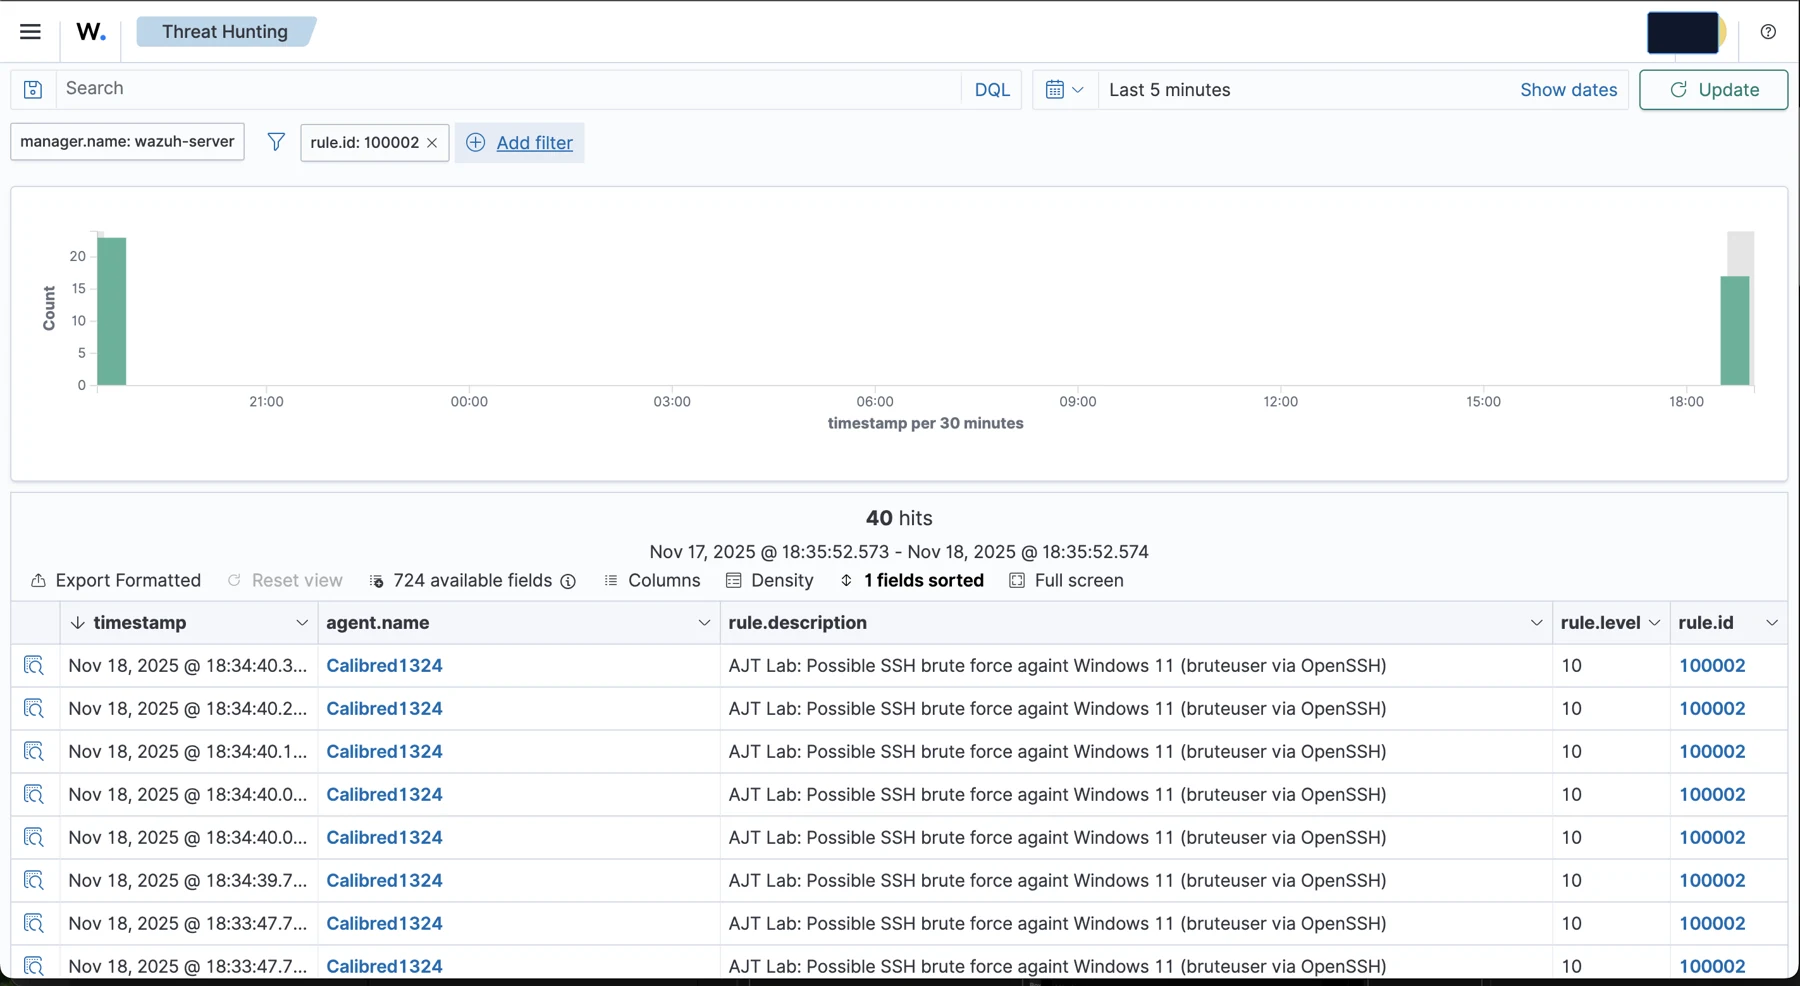Viewport: 1800px width, 986px height.
Task: Click the info icon beside available fields
Action: pos(568,582)
